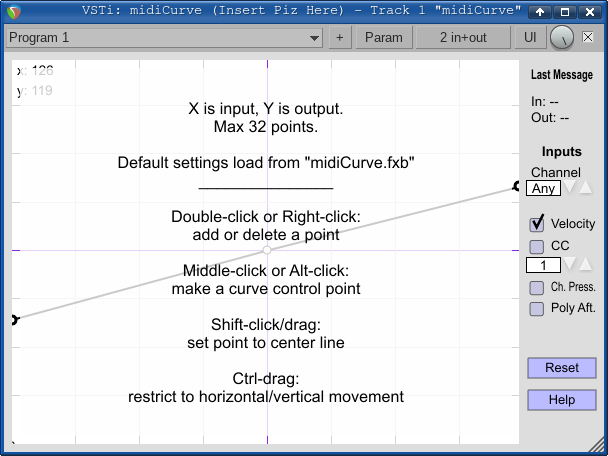Pin window with the up-arrow title button
Viewport: 608px width, 456px height.
click(x=540, y=12)
